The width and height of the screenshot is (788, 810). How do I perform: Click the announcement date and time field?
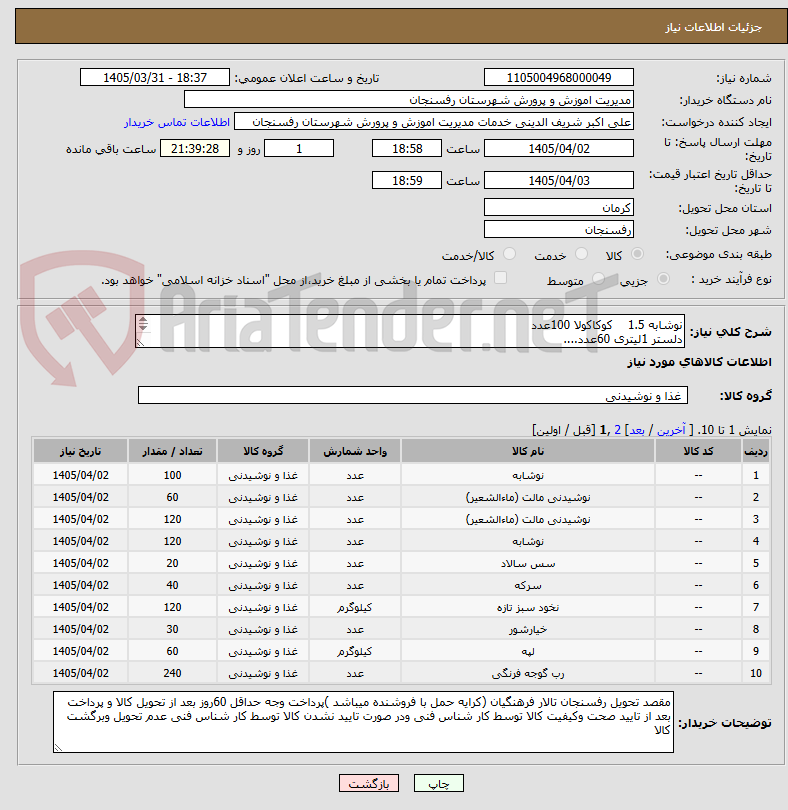(x=154, y=77)
